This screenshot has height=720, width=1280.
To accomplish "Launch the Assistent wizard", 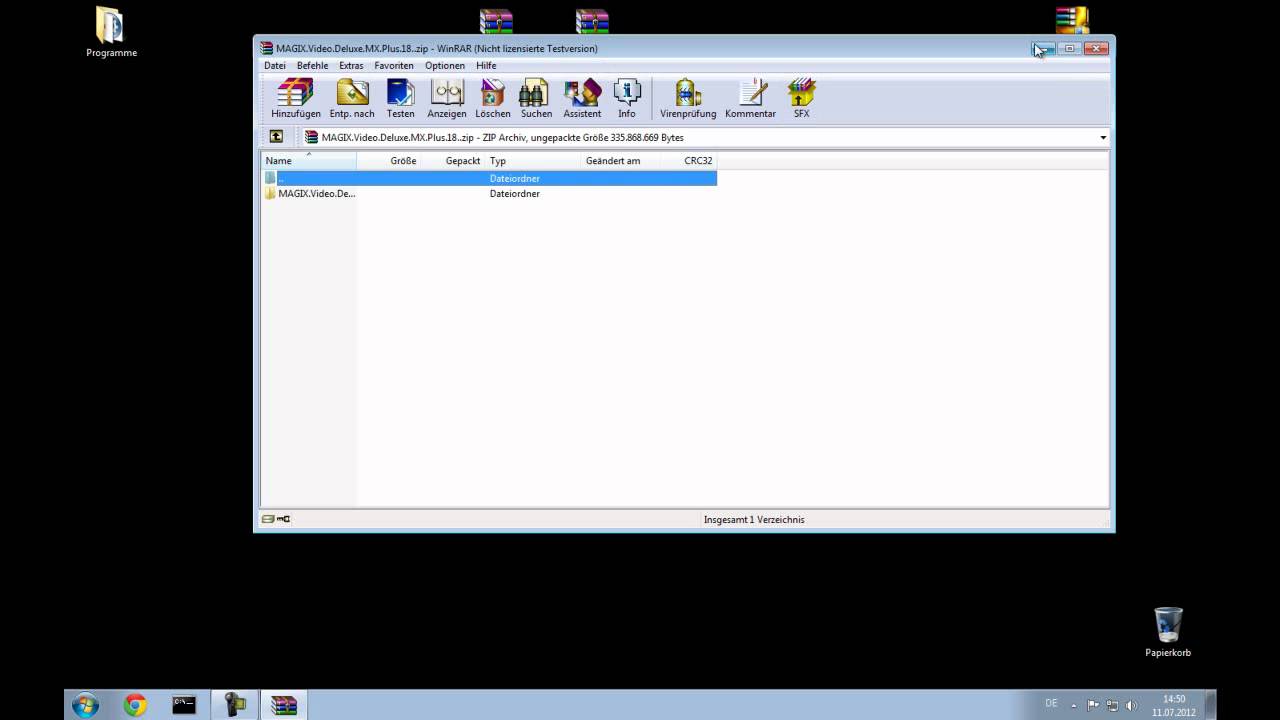I will tap(582, 99).
